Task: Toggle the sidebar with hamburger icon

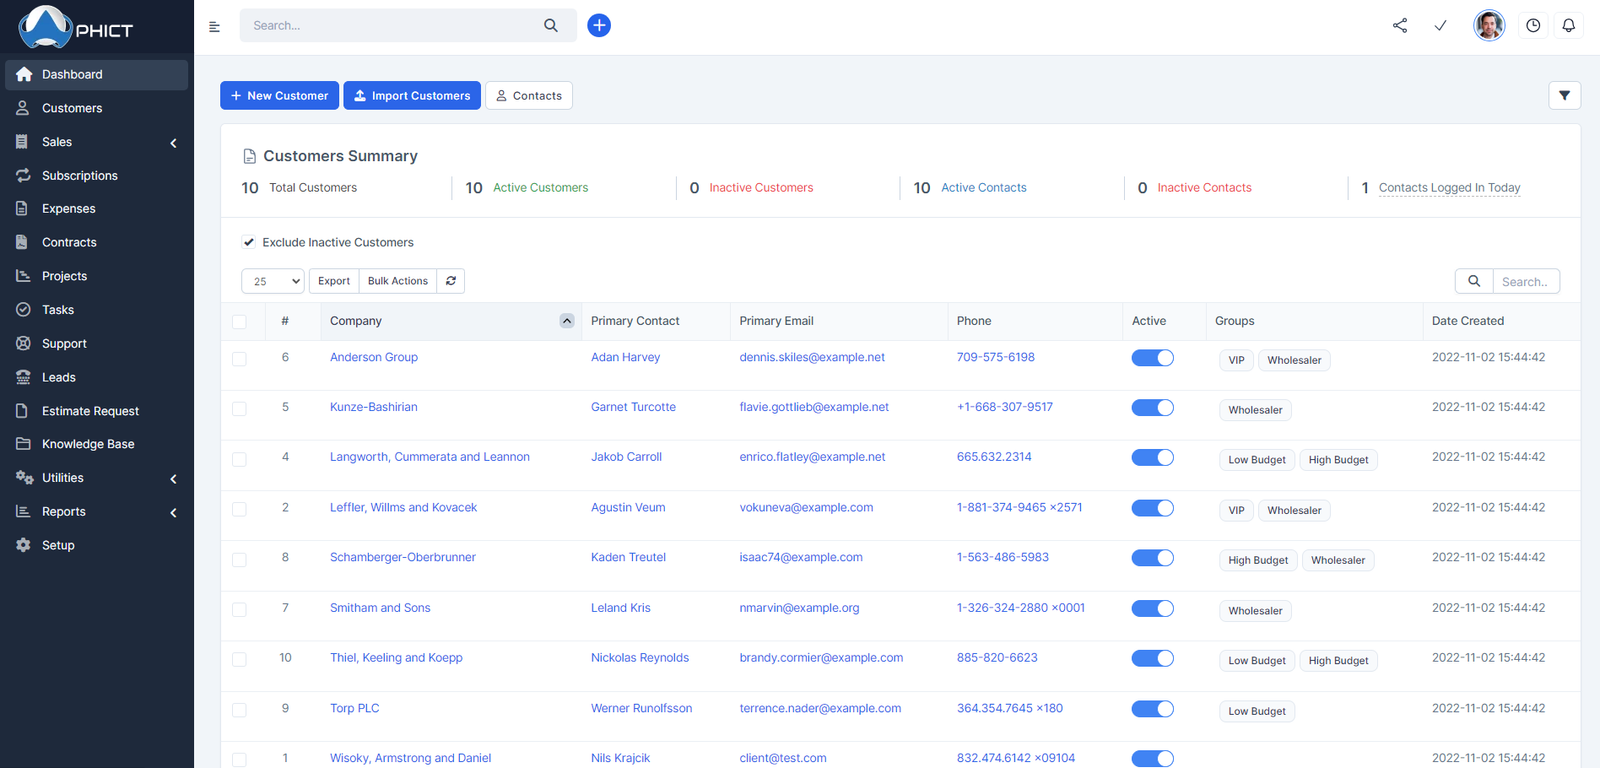Action: 214,27
